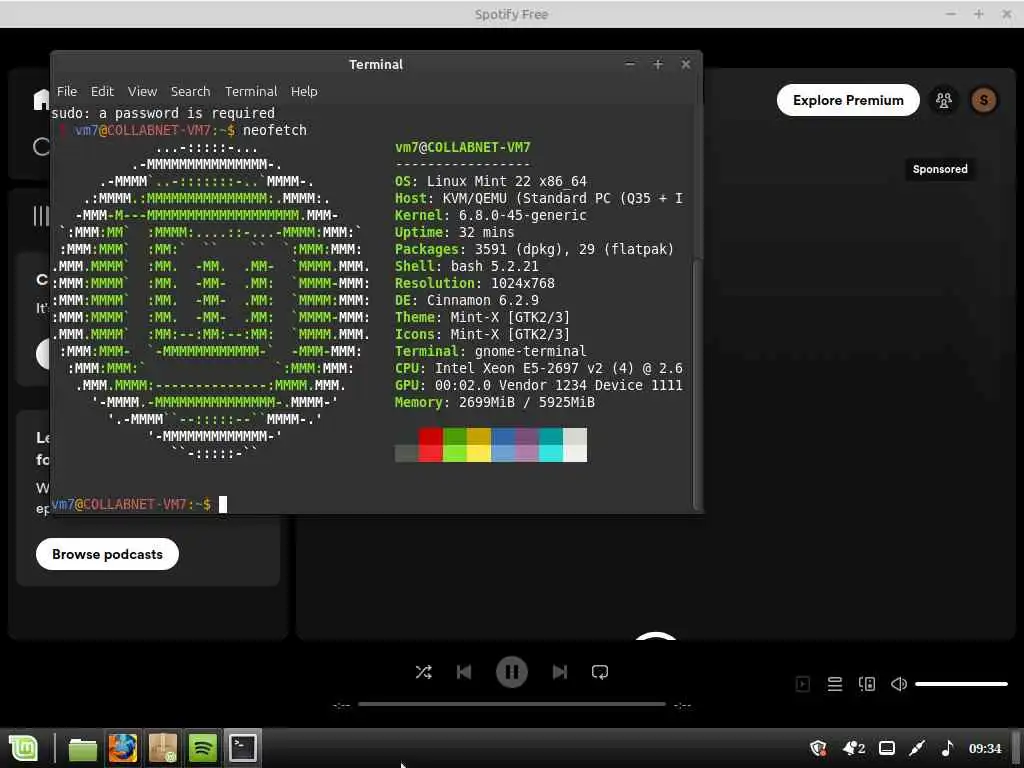The width and height of the screenshot is (1024, 768).
Task: Click 'sudo: a password is required' text
Action: (x=163, y=113)
